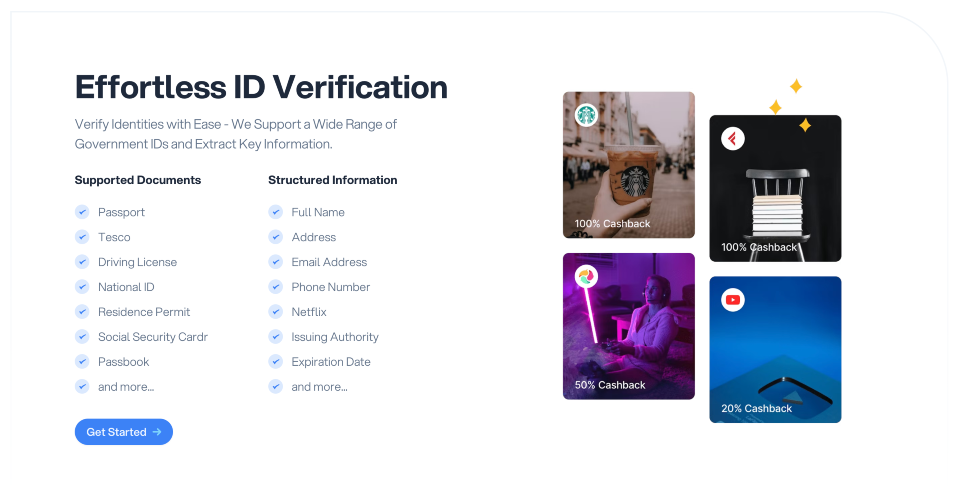The image size is (969, 500).
Task: Click the checkmark icon beside Driving License
Action: 82,262
